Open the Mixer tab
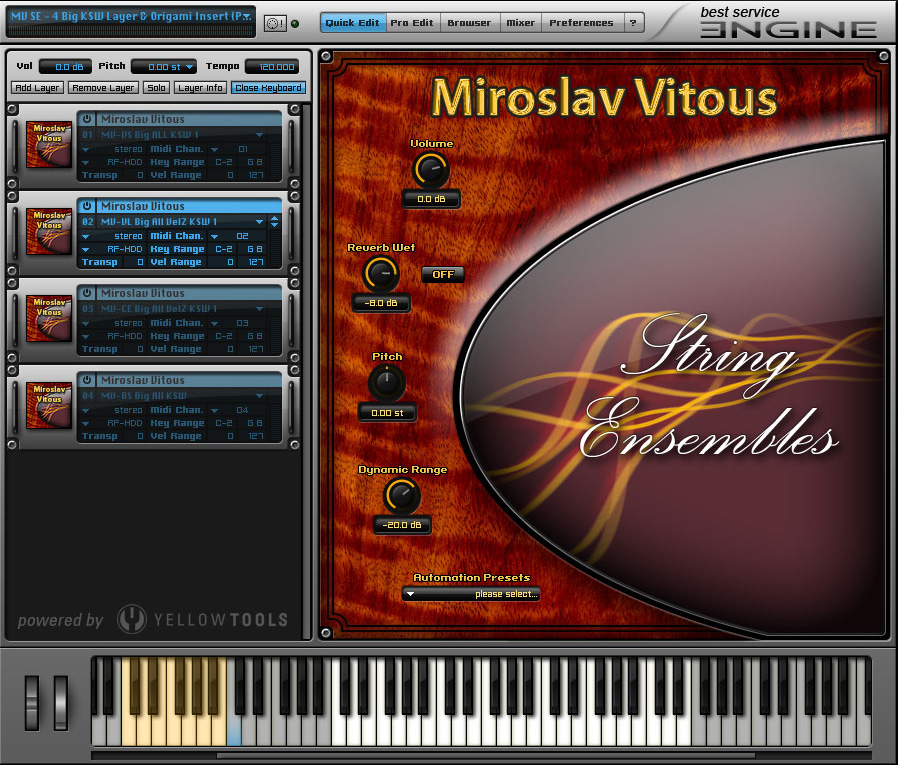 point(521,23)
